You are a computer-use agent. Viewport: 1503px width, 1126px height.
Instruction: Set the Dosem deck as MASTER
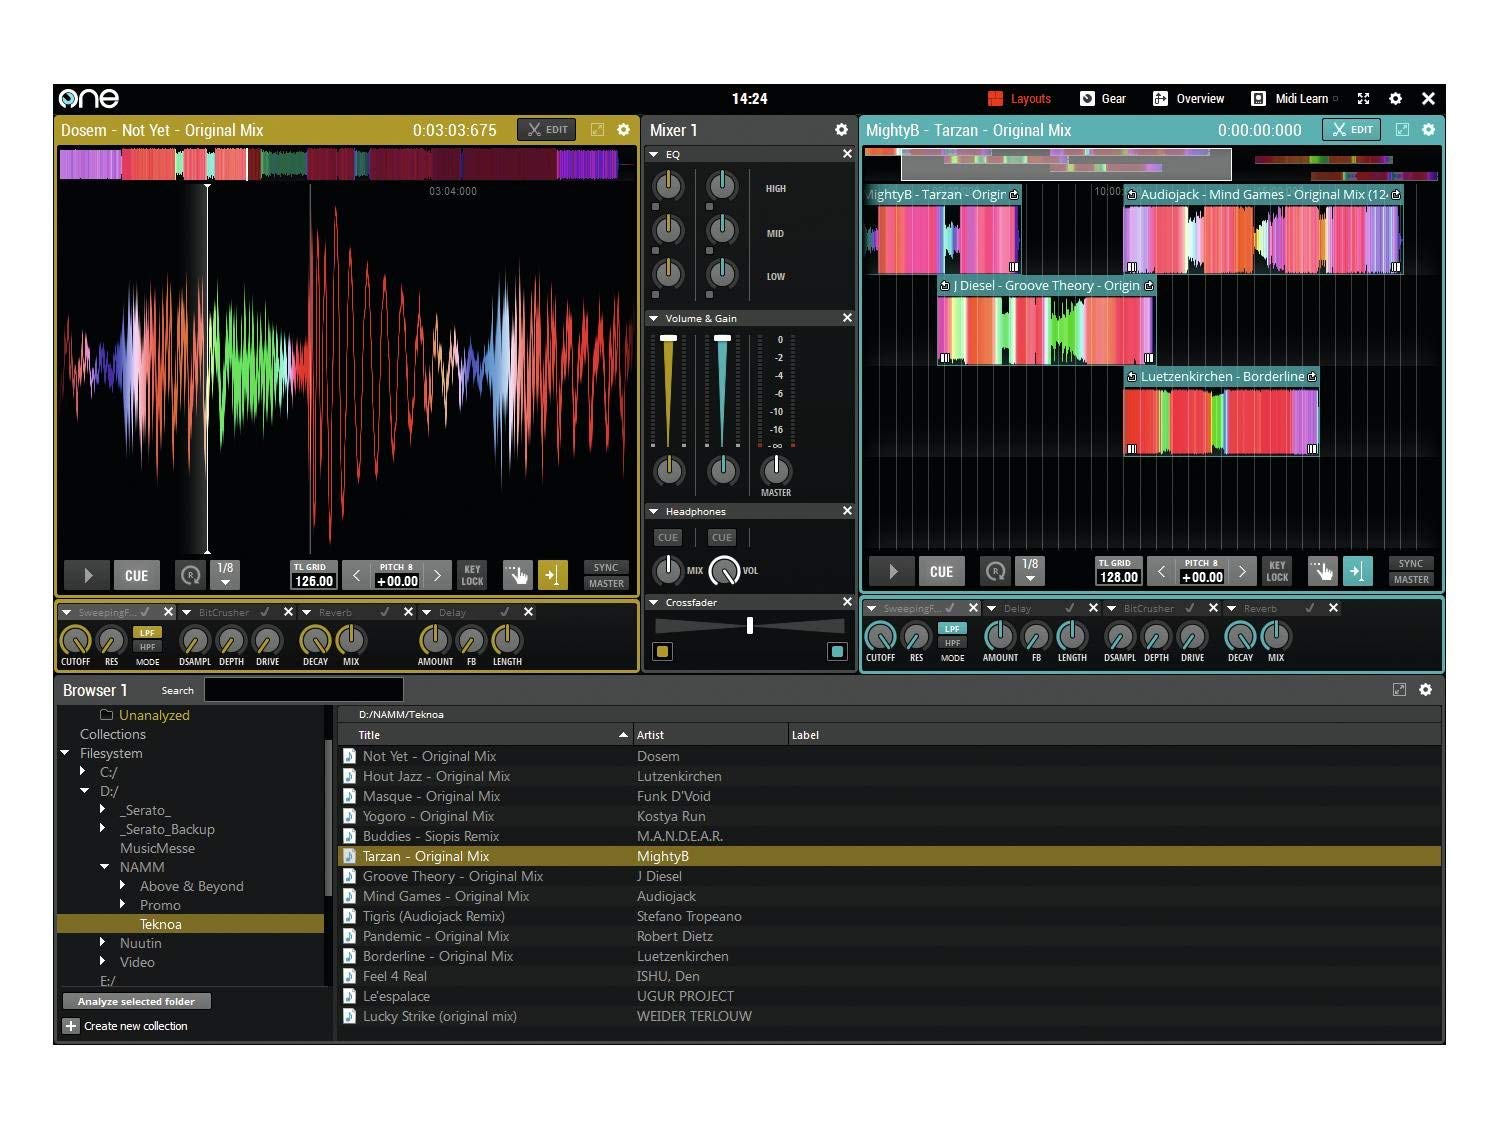coord(606,583)
